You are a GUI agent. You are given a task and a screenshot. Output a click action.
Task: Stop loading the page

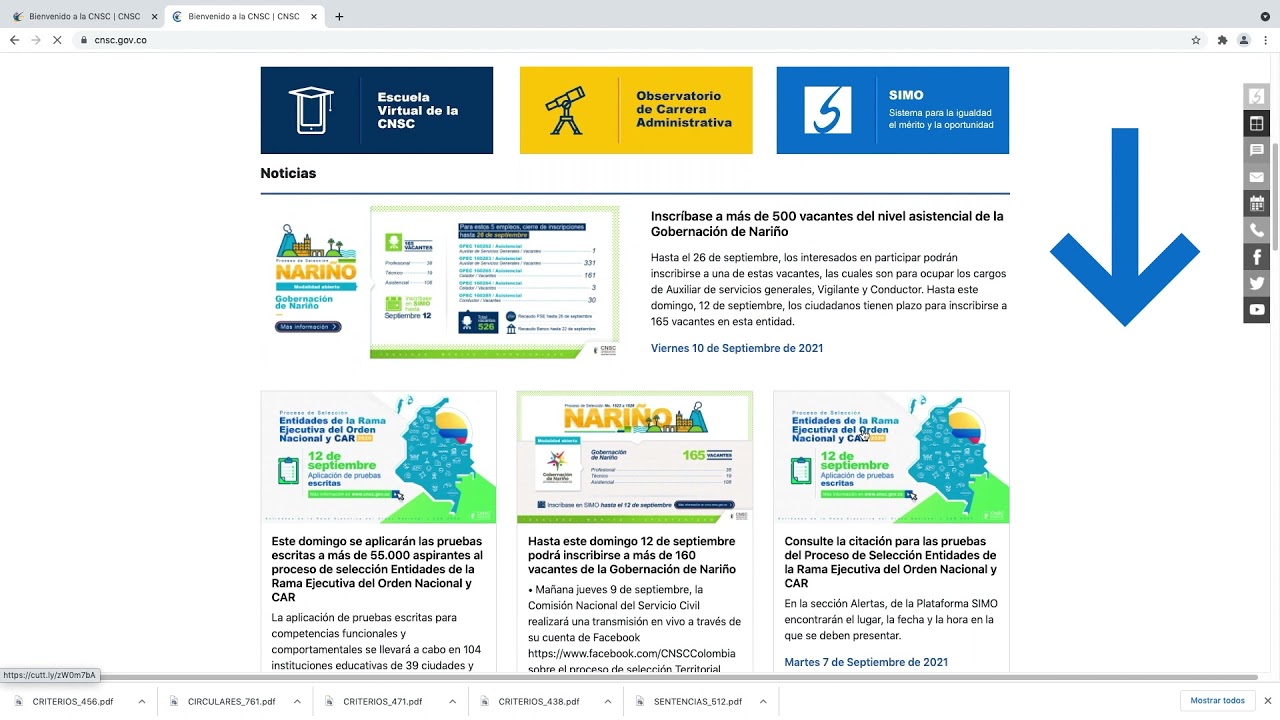pyautogui.click(x=58, y=40)
